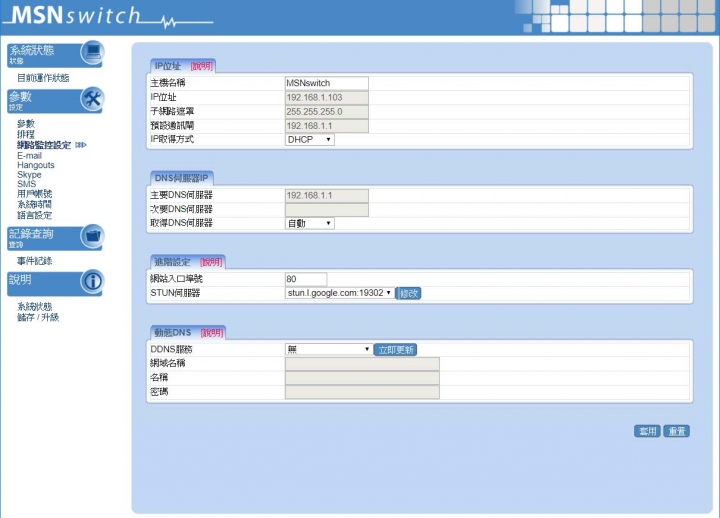Viewport: 720px width, 518px height.
Task: Click the System Status computer icon
Action: point(93,52)
